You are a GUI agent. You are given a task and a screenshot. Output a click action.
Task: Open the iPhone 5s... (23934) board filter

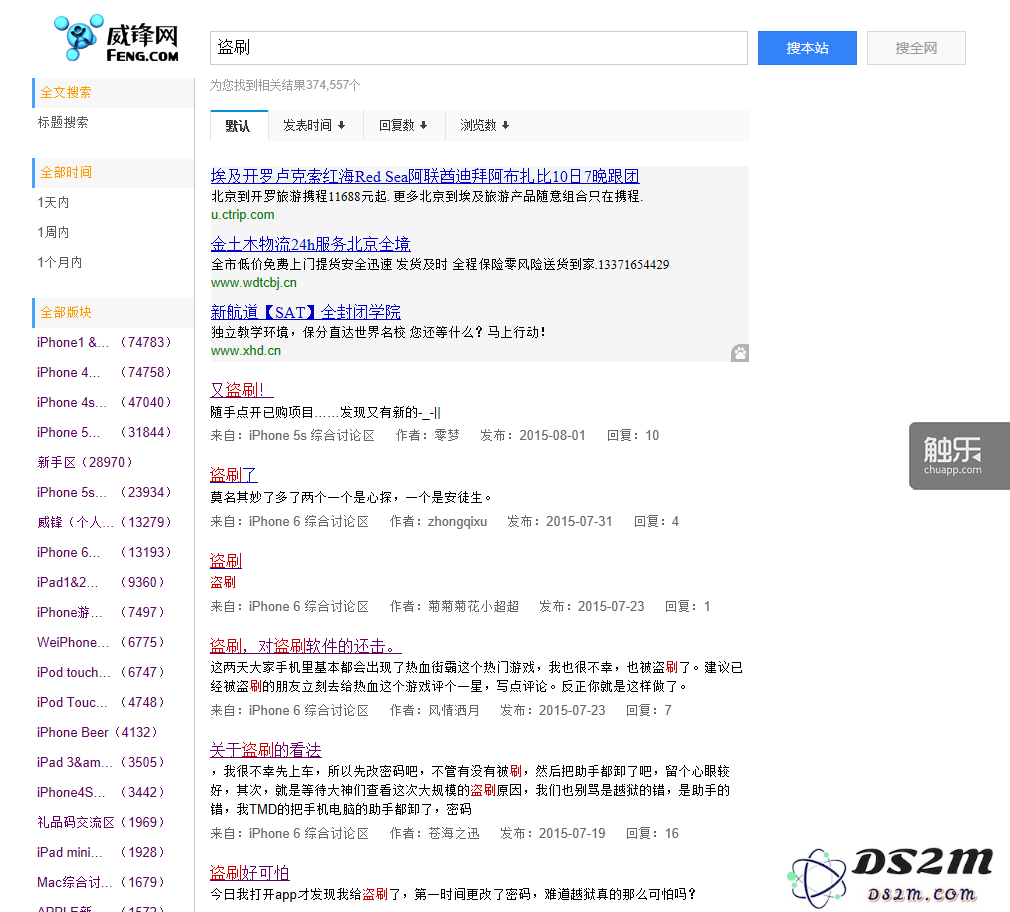104,493
